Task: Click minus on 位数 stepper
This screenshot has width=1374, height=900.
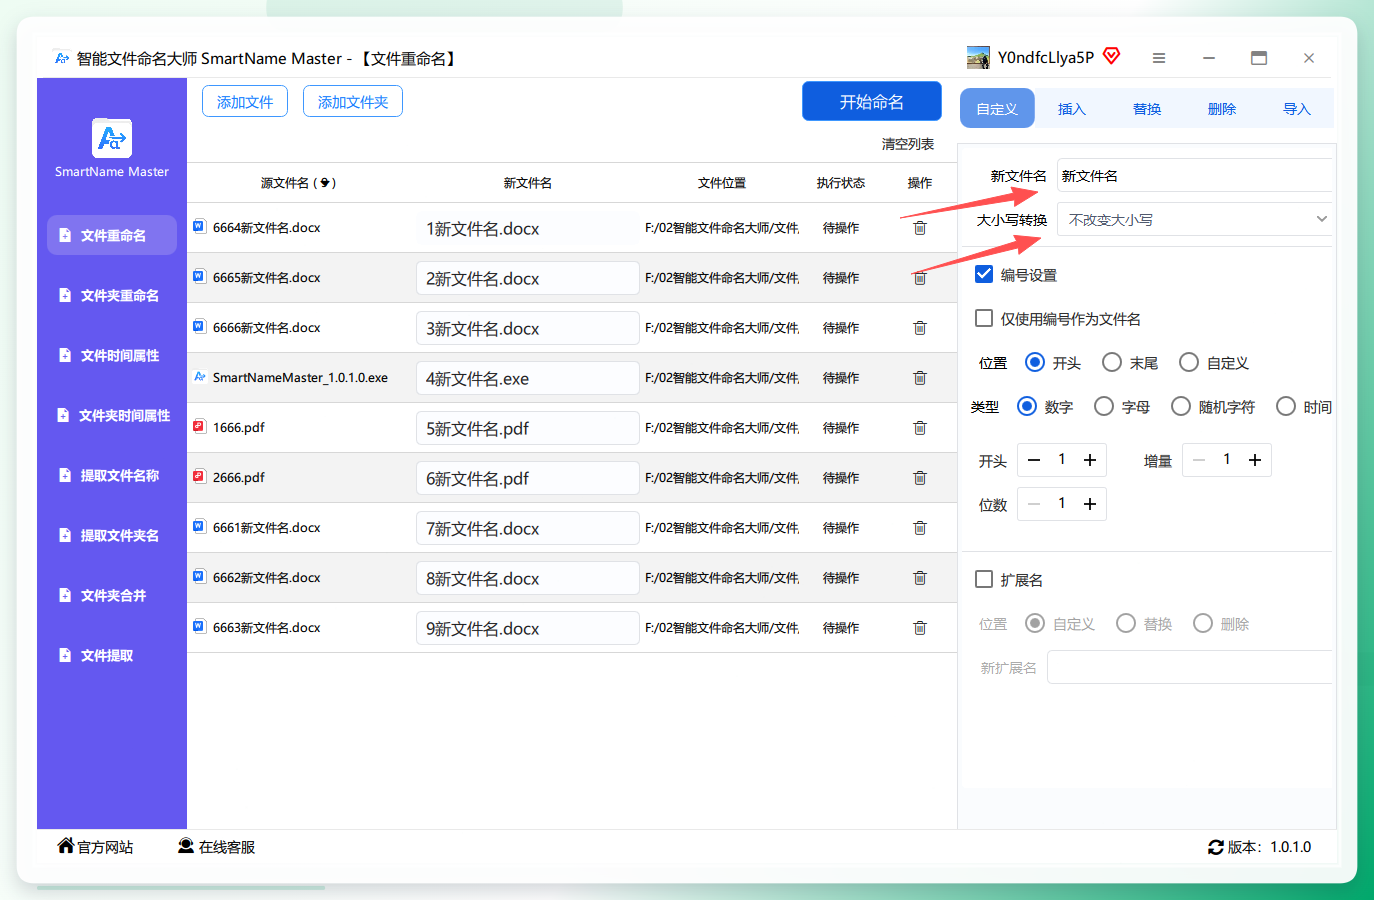Action: (1034, 504)
